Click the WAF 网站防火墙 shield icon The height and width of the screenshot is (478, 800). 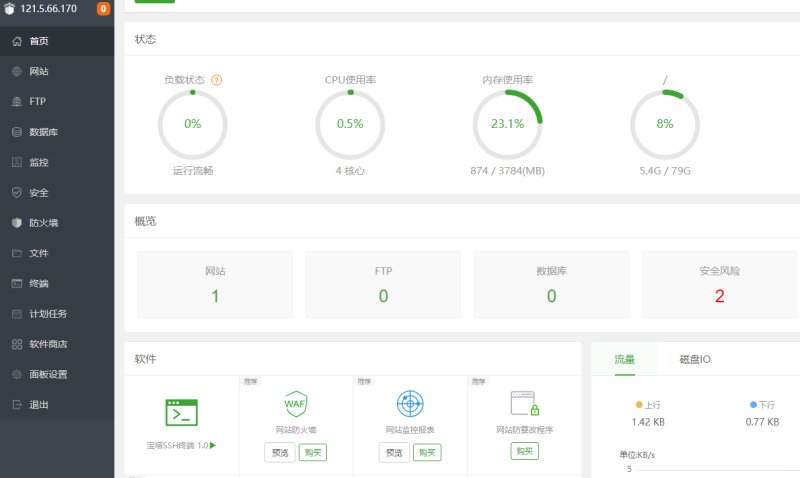[x=296, y=404]
